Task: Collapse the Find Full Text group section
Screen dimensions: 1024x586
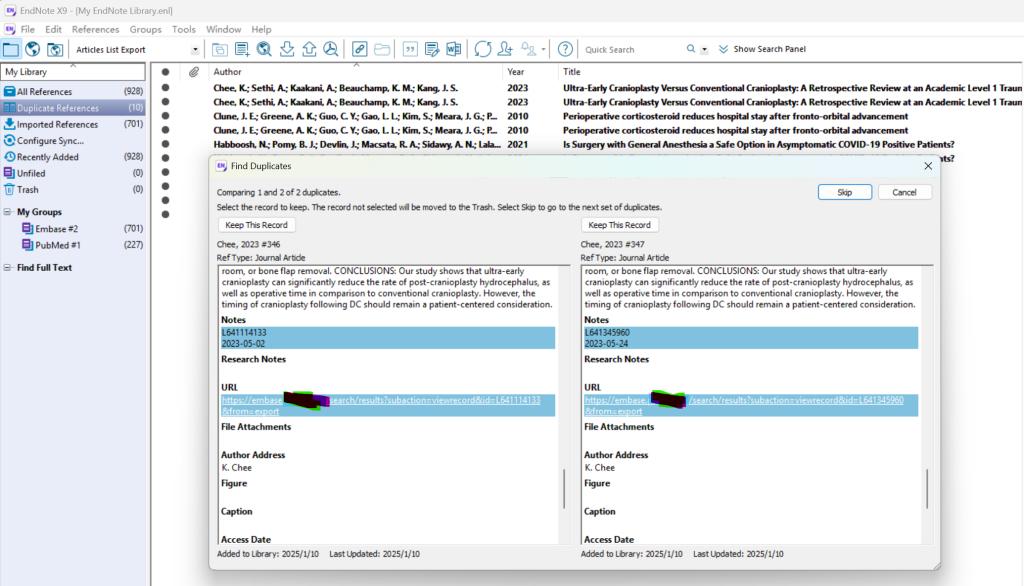Action: click(8, 268)
